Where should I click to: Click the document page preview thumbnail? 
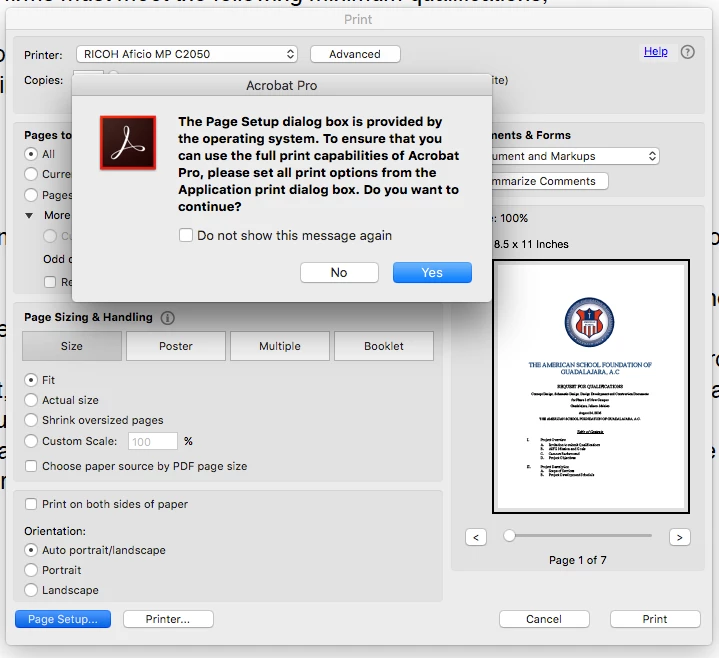click(591, 387)
